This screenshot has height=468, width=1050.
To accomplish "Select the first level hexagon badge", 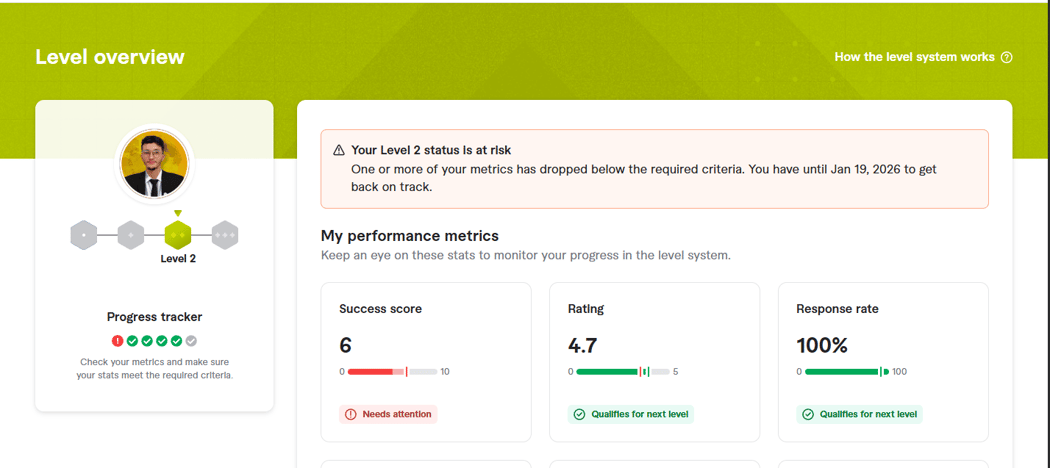I will pos(84,236).
